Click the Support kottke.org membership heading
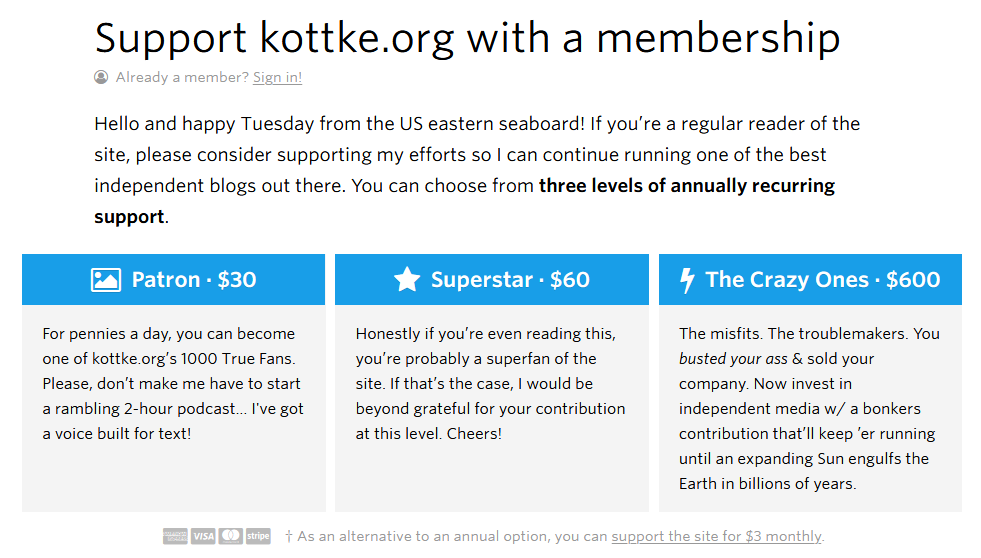This screenshot has height=558, width=981. 467,38
